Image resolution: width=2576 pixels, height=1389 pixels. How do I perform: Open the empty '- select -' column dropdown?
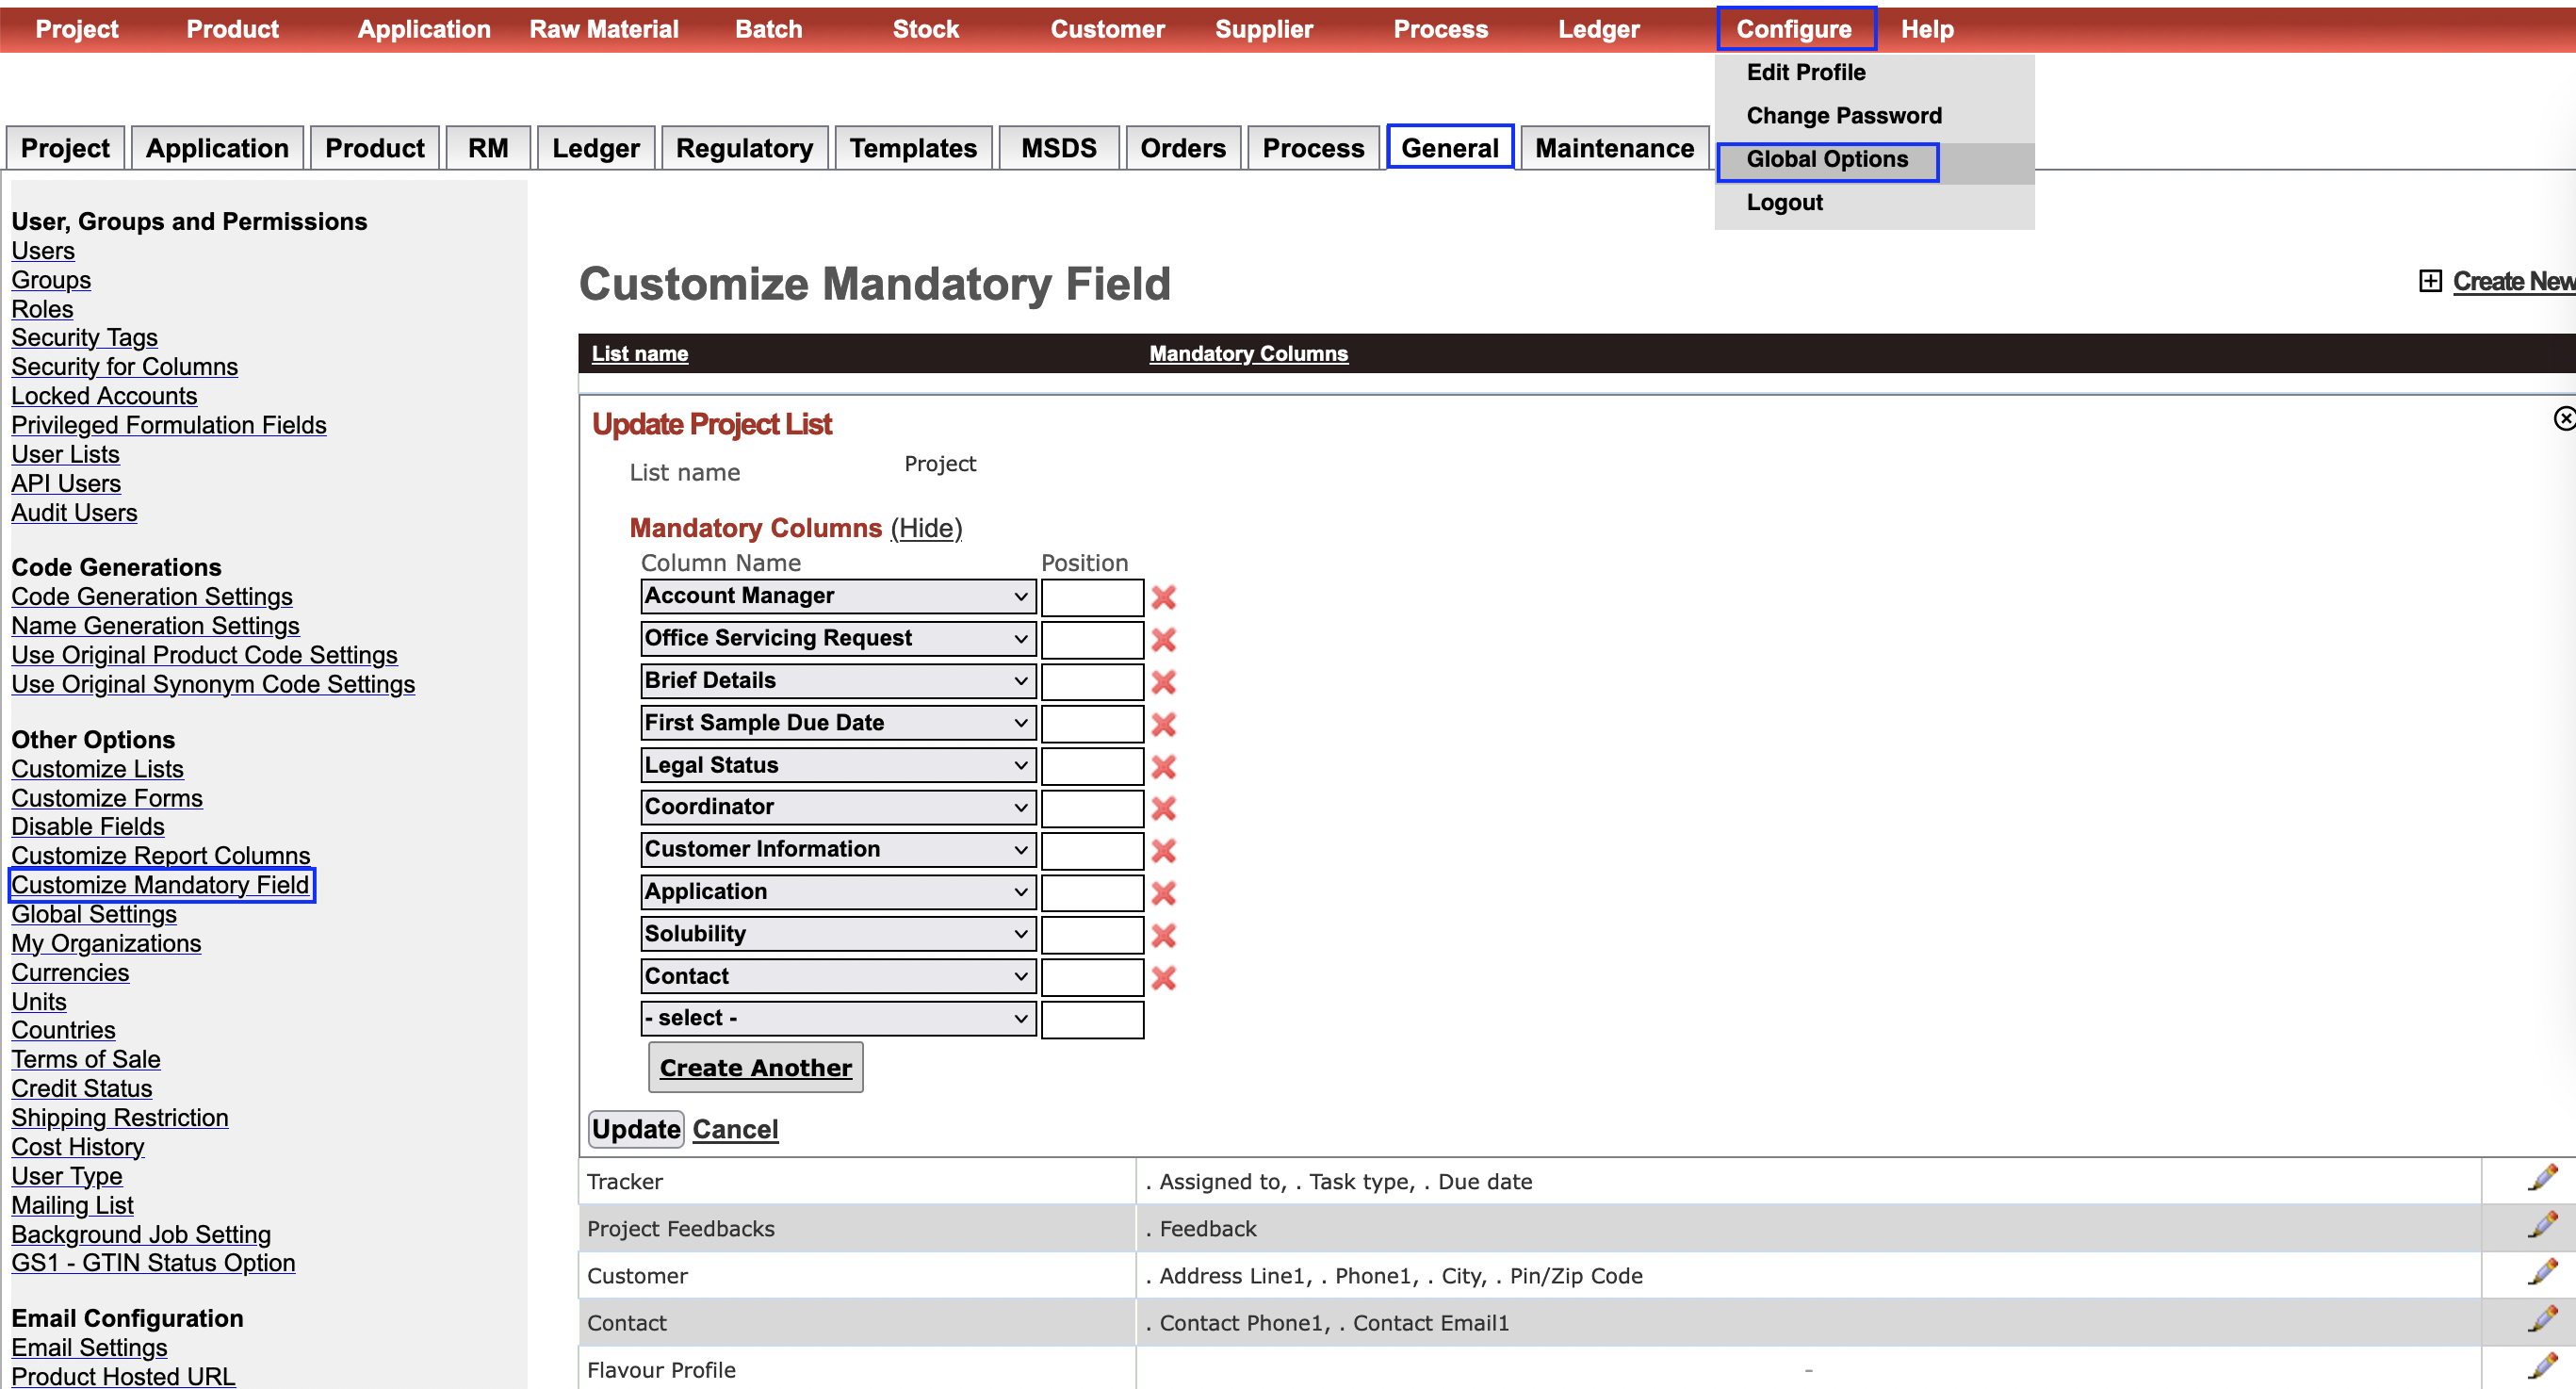(x=837, y=1019)
